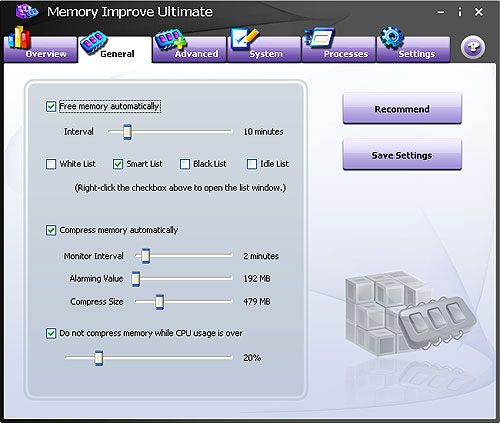Click the Settings gear icon
The height and width of the screenshot is (423, 500).
click(x=392, y=37)
